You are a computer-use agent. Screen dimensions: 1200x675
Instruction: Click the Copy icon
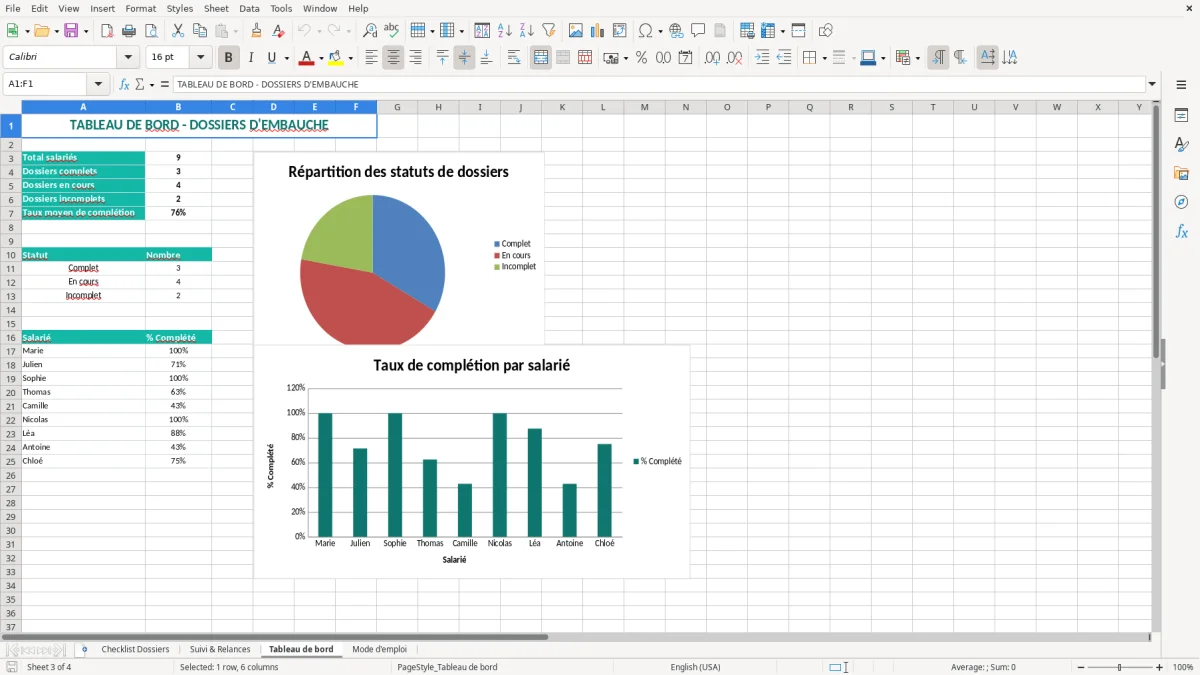tap(200, 31)
